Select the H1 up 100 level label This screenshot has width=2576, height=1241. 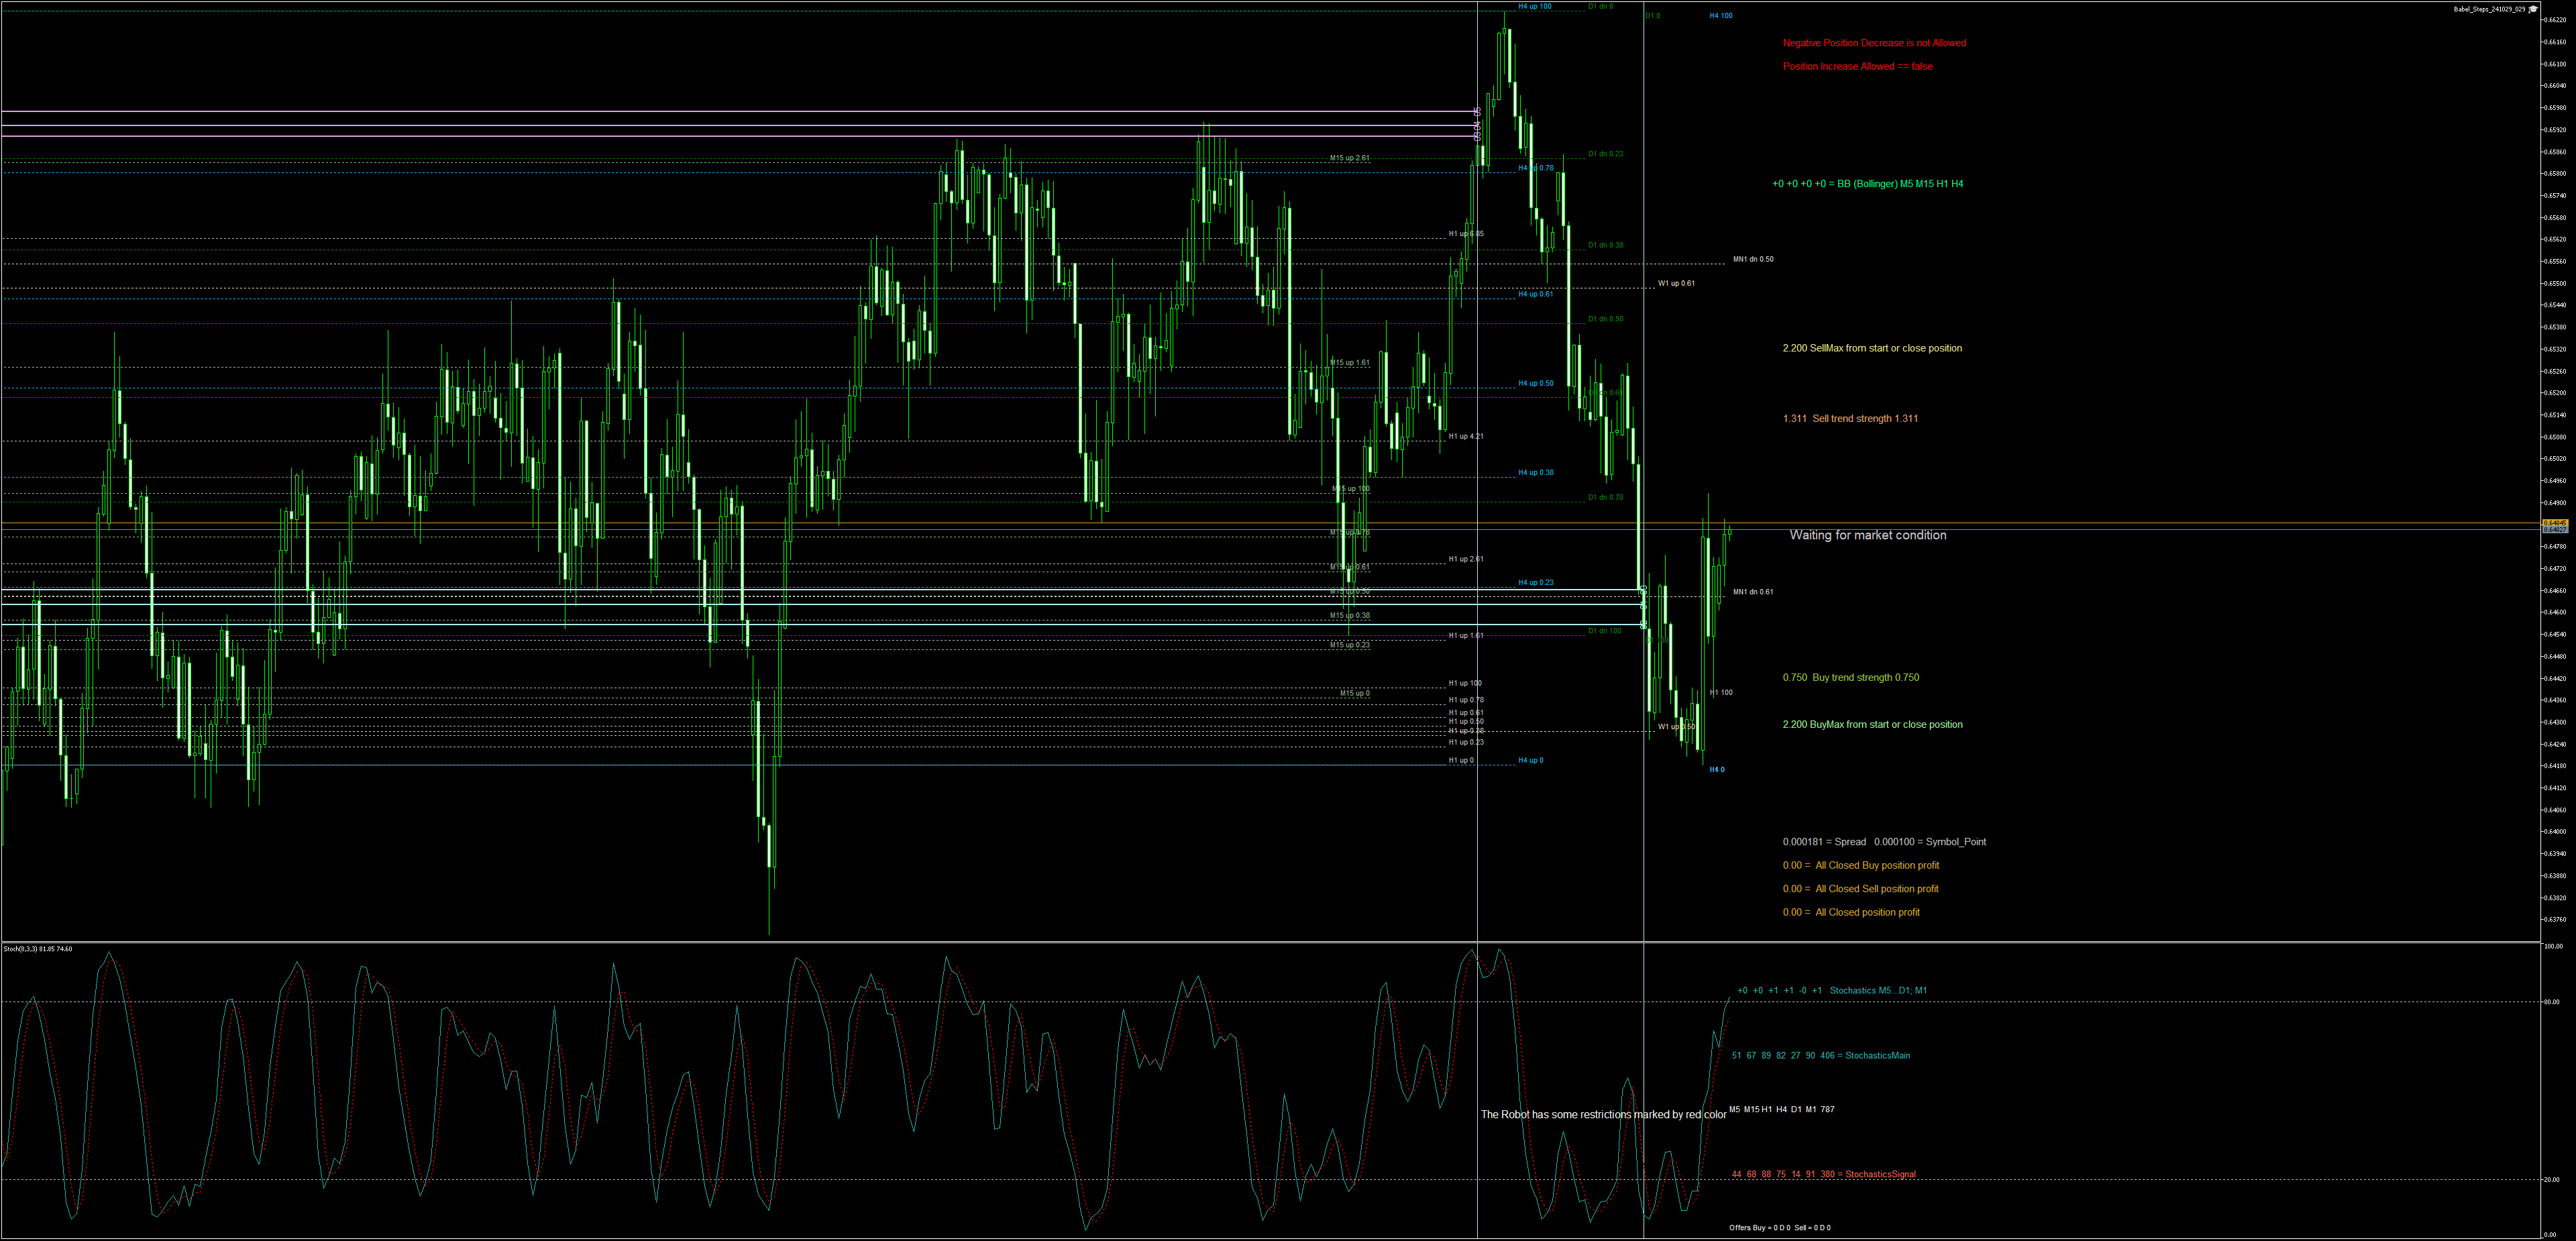pos(1465,683)
